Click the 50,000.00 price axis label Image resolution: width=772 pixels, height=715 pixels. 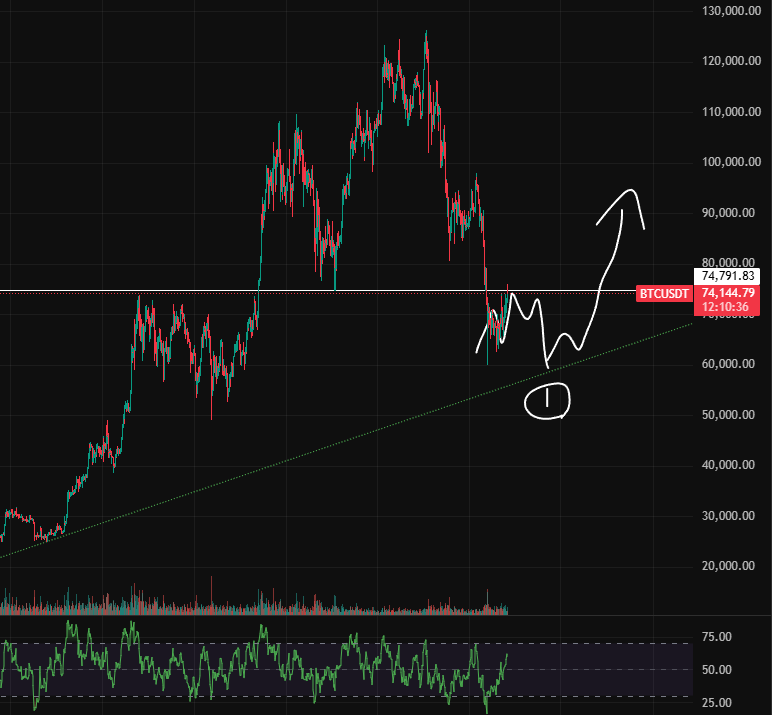click(x=728, y=415)
